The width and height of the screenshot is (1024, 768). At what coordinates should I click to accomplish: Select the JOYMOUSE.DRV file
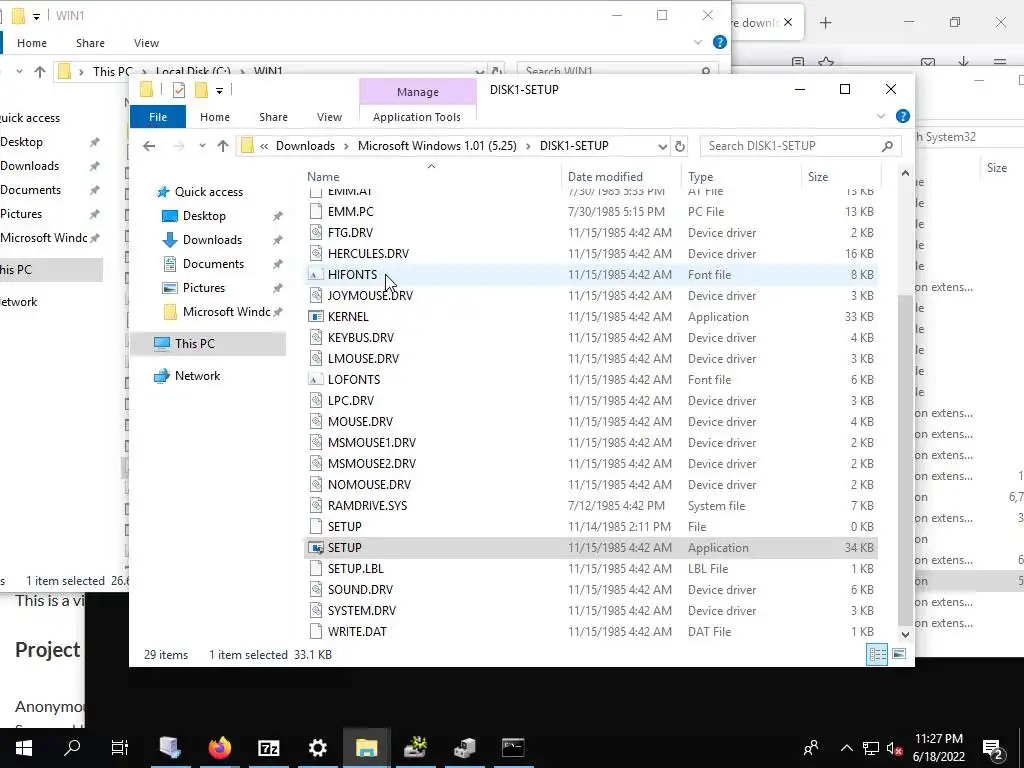tap(370, 296)
